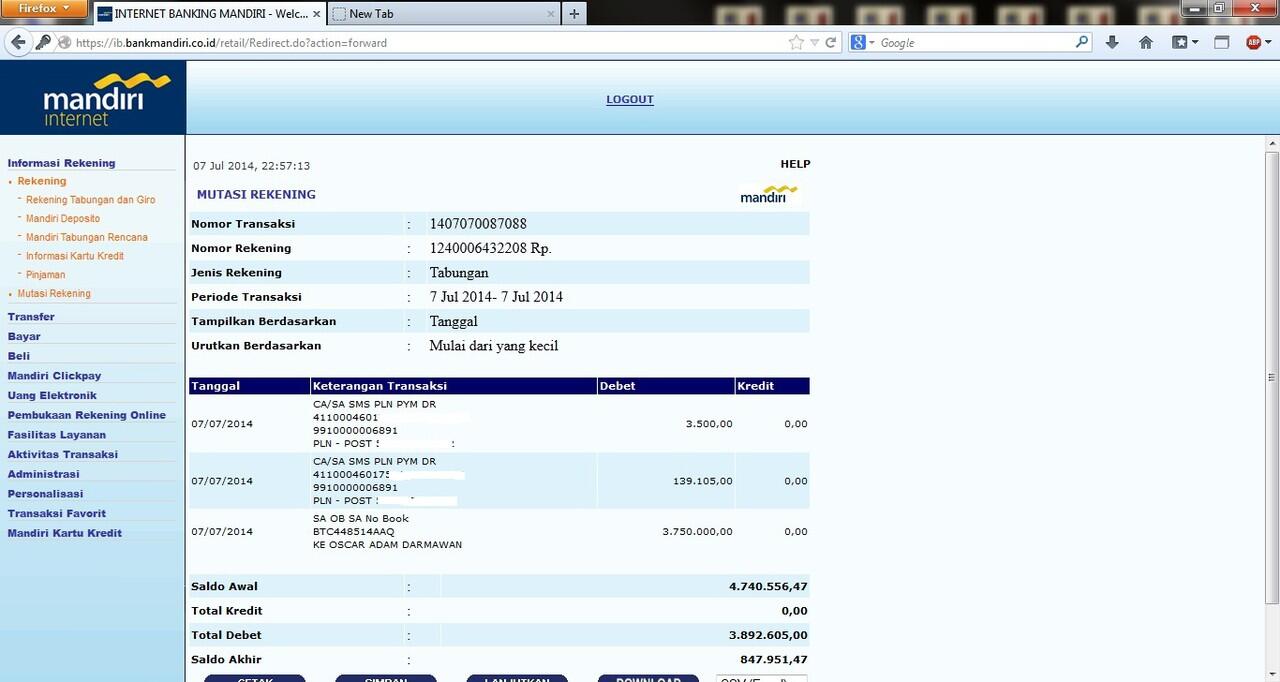Open the Transfer menu in sidebar

[x=31, y=317]
